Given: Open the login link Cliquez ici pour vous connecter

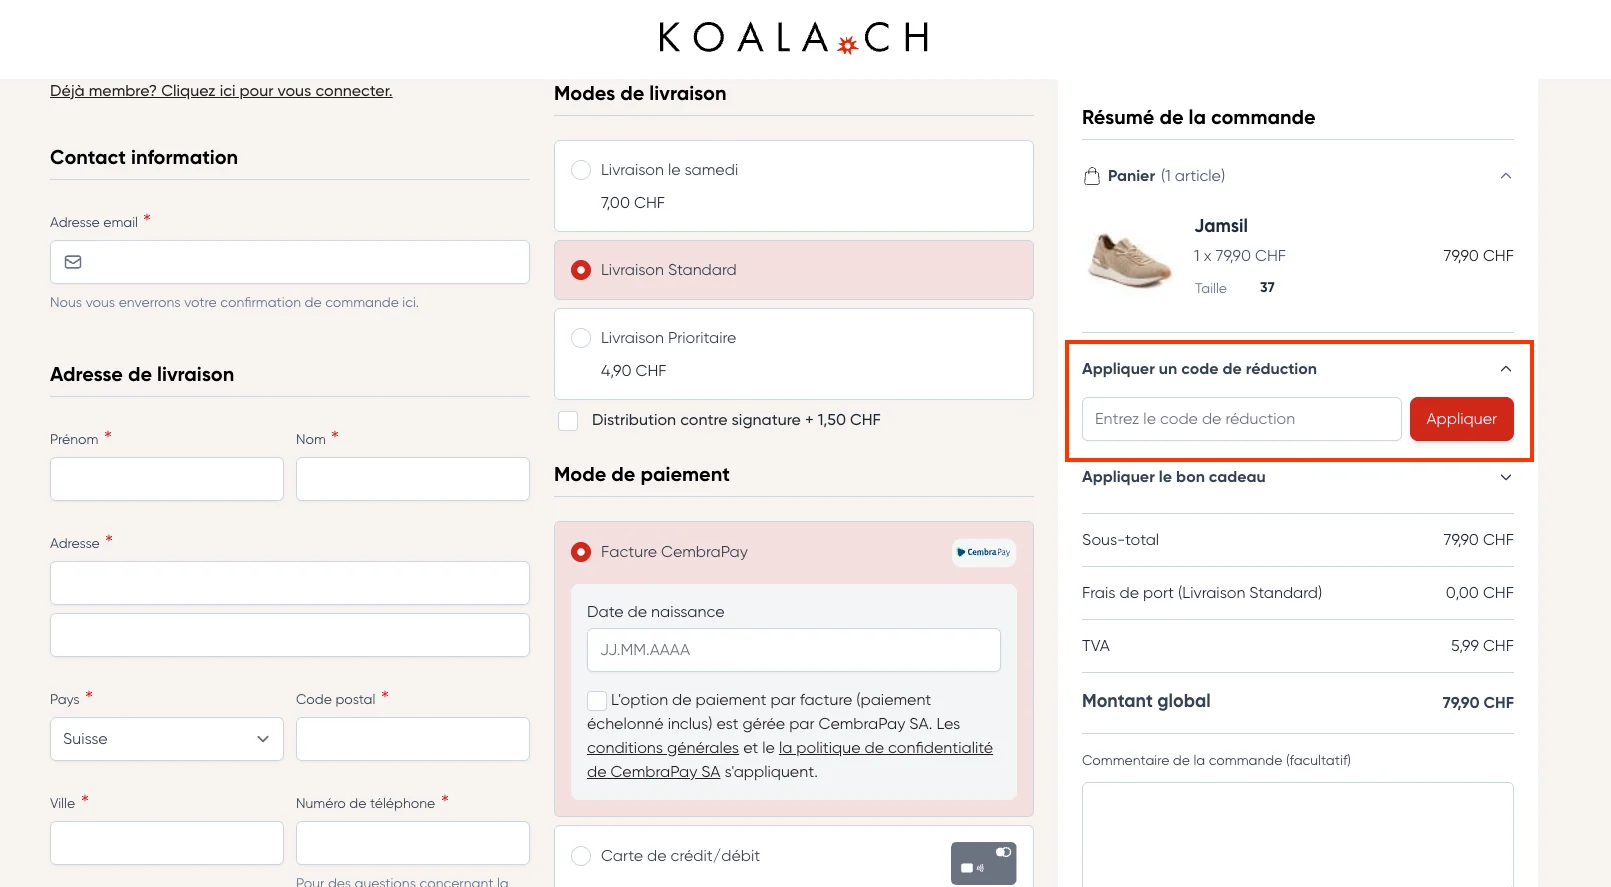Looking at the screenshot, I should pyautogui.click(x=221, y=90).
